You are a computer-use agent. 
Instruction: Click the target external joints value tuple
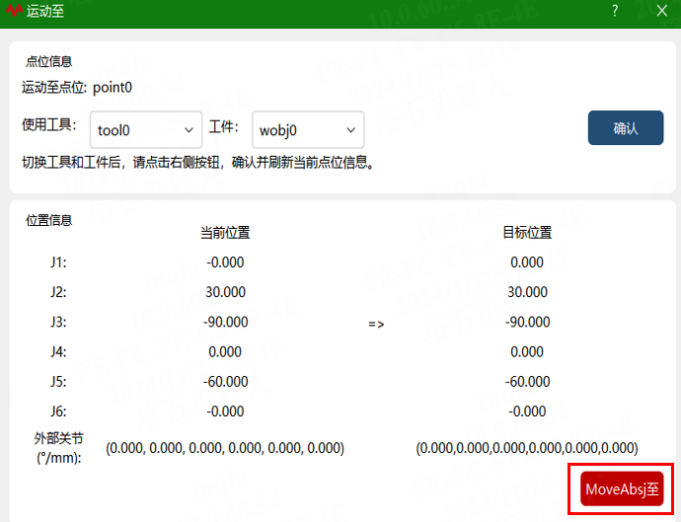(x=527, y=448)
